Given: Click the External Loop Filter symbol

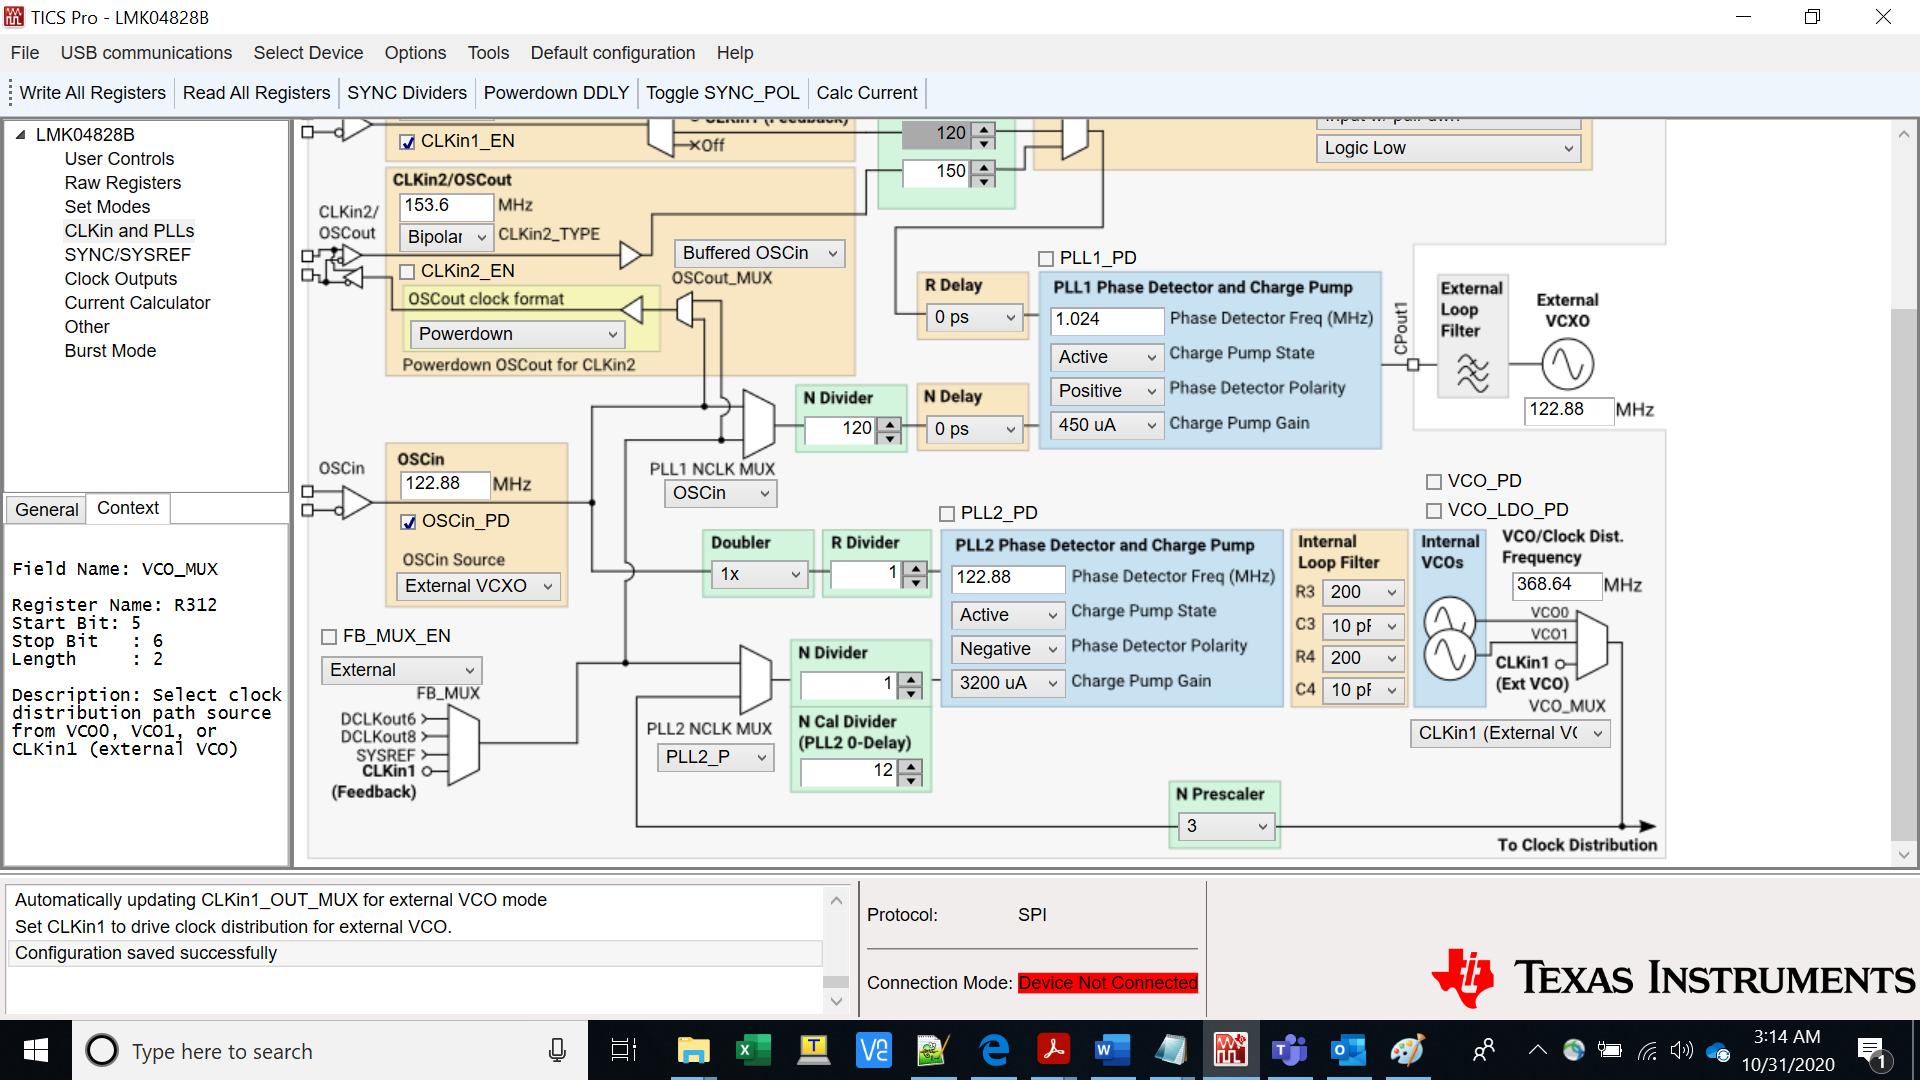Looking at the screenshot, I should pos(1472,374).
